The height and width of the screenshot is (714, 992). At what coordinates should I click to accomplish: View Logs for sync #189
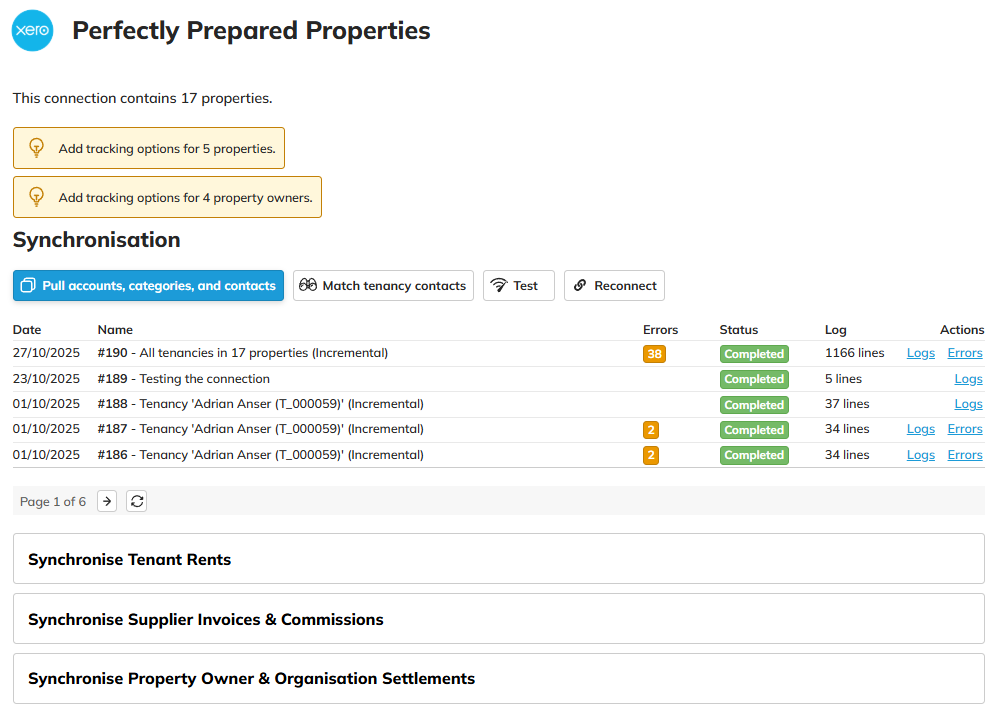[x=968, y=379]
